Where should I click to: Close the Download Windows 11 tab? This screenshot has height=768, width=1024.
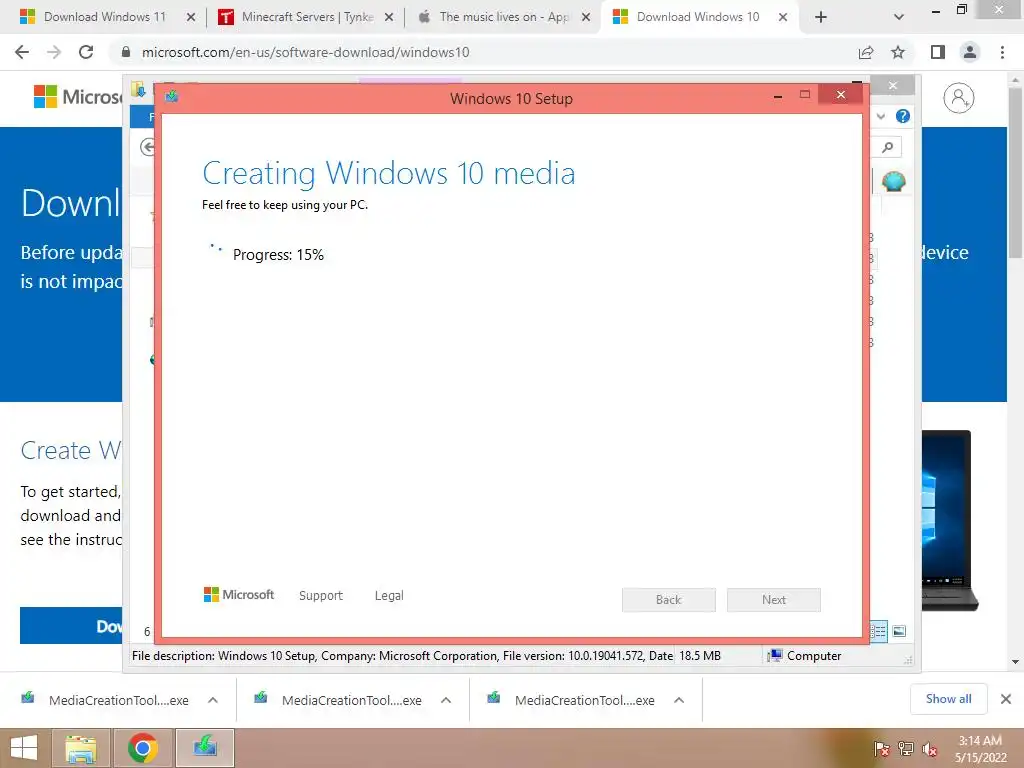191,17
